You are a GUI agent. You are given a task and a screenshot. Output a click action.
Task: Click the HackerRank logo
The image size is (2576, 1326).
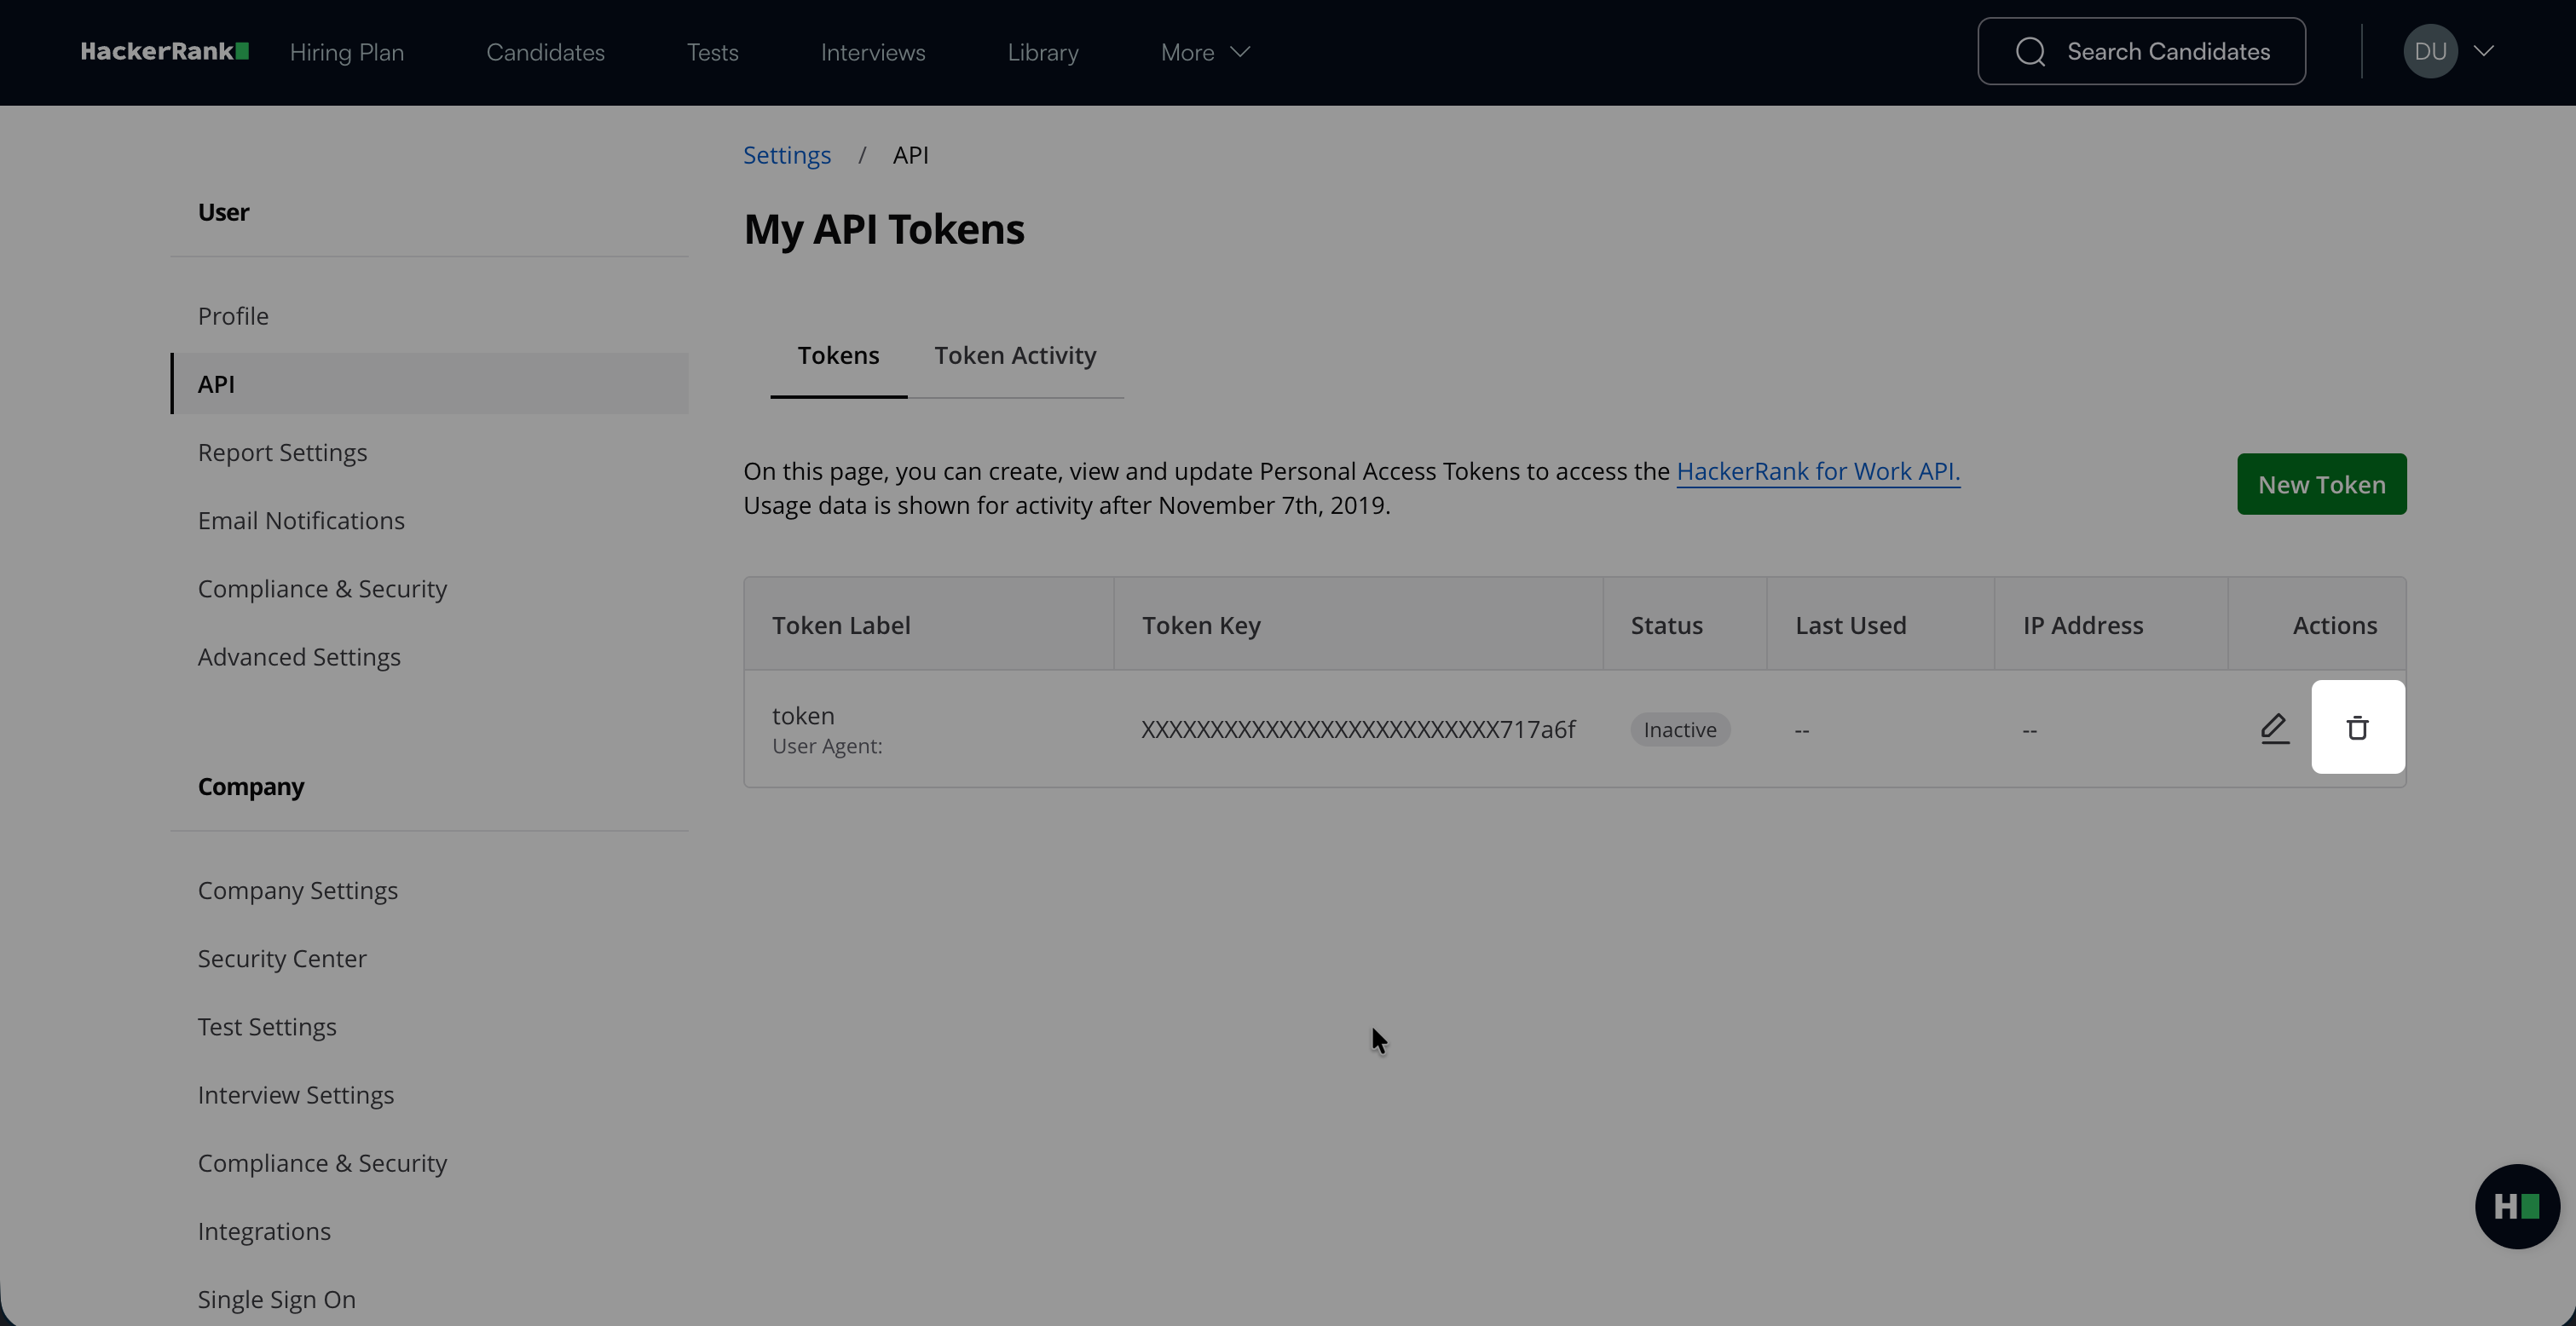(165, 51)
